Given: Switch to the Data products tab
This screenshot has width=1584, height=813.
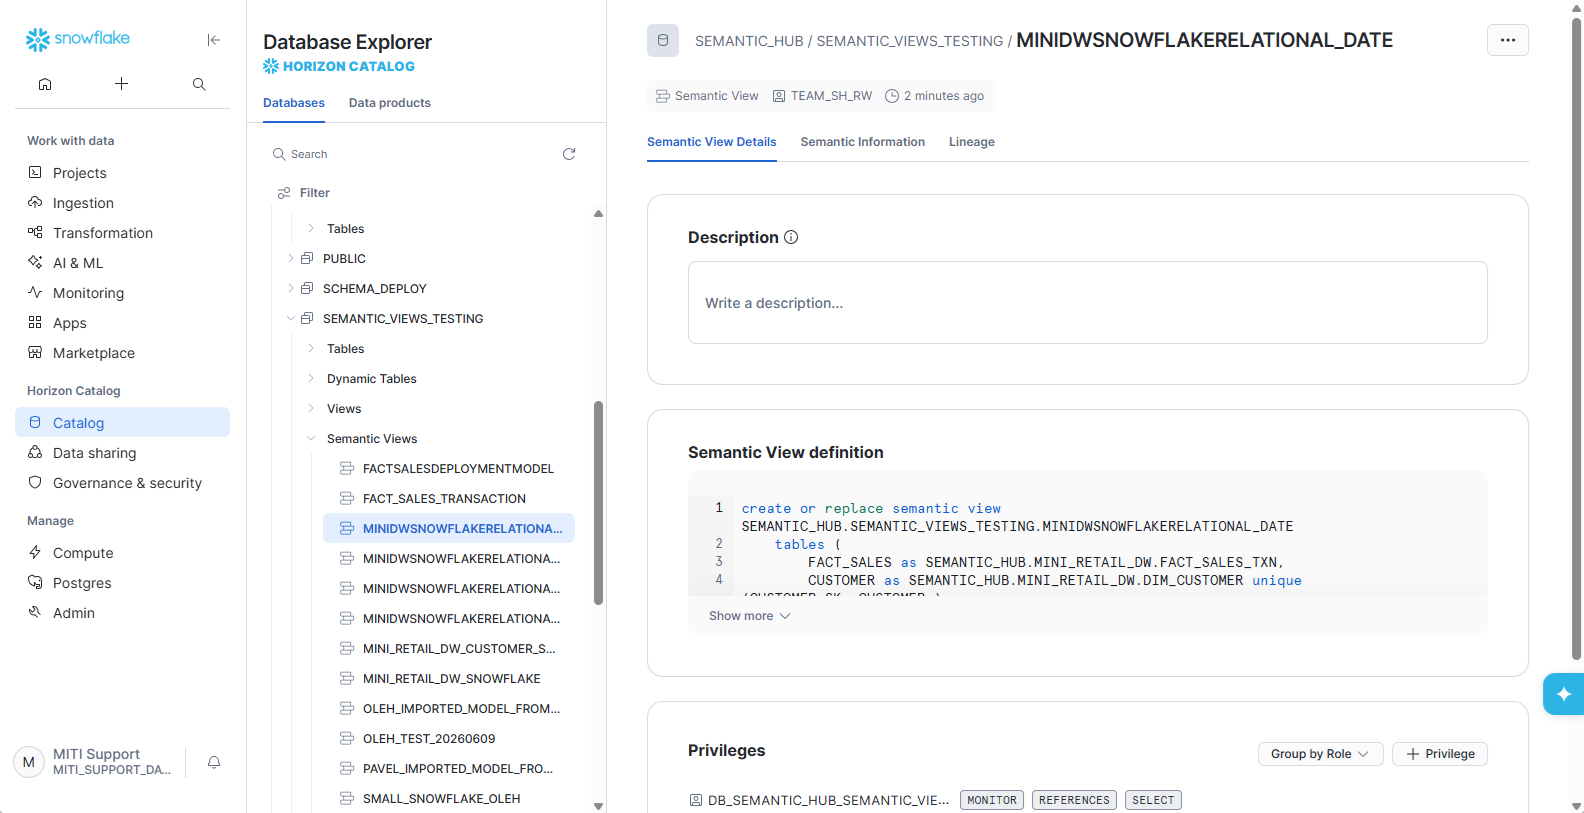Looking at the screenshot, I should click(390, 103).
